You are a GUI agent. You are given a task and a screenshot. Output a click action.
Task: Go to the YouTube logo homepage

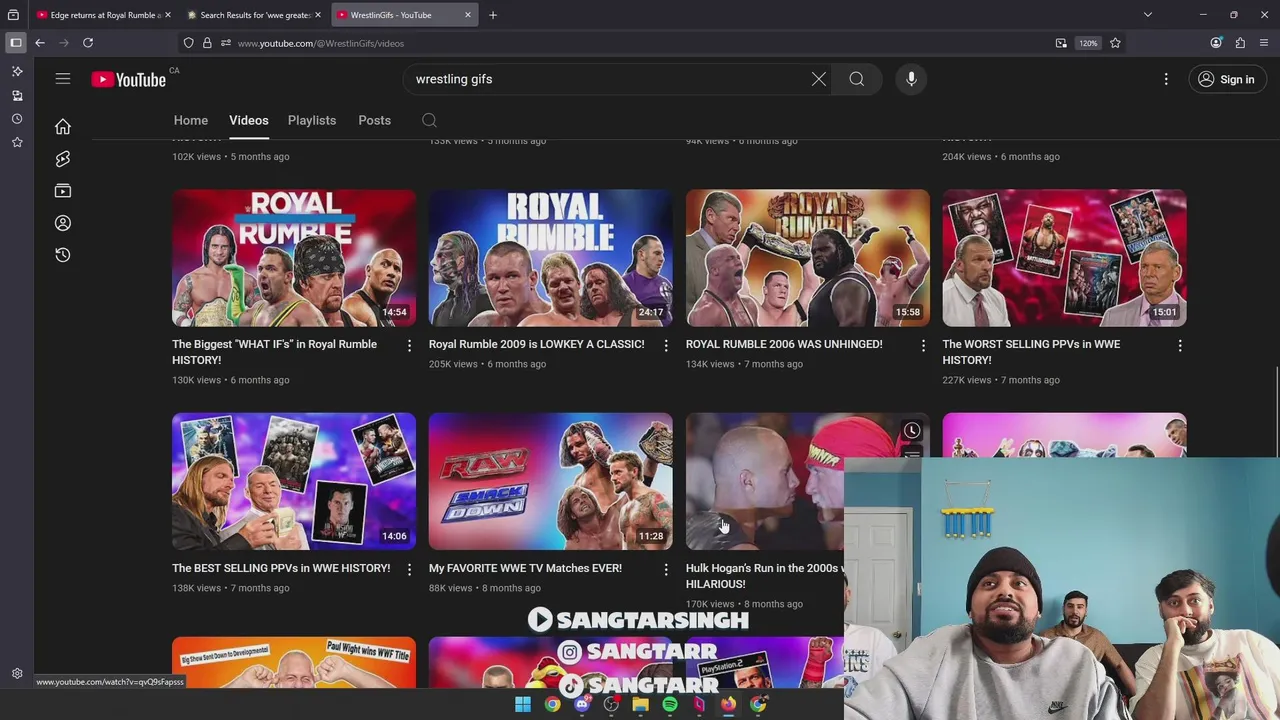(129, 79)
